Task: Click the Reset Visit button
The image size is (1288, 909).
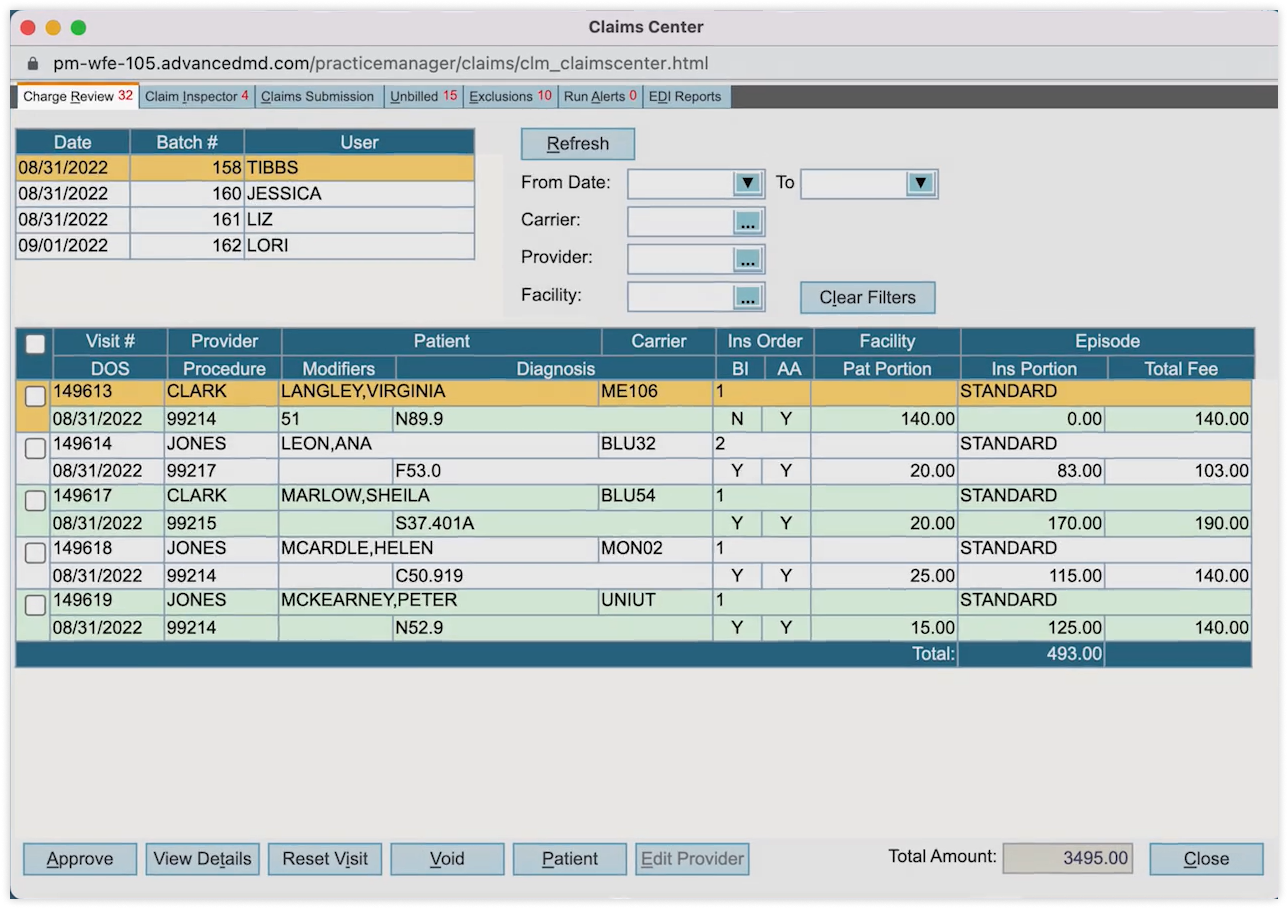Action: [x=325, y=859]
